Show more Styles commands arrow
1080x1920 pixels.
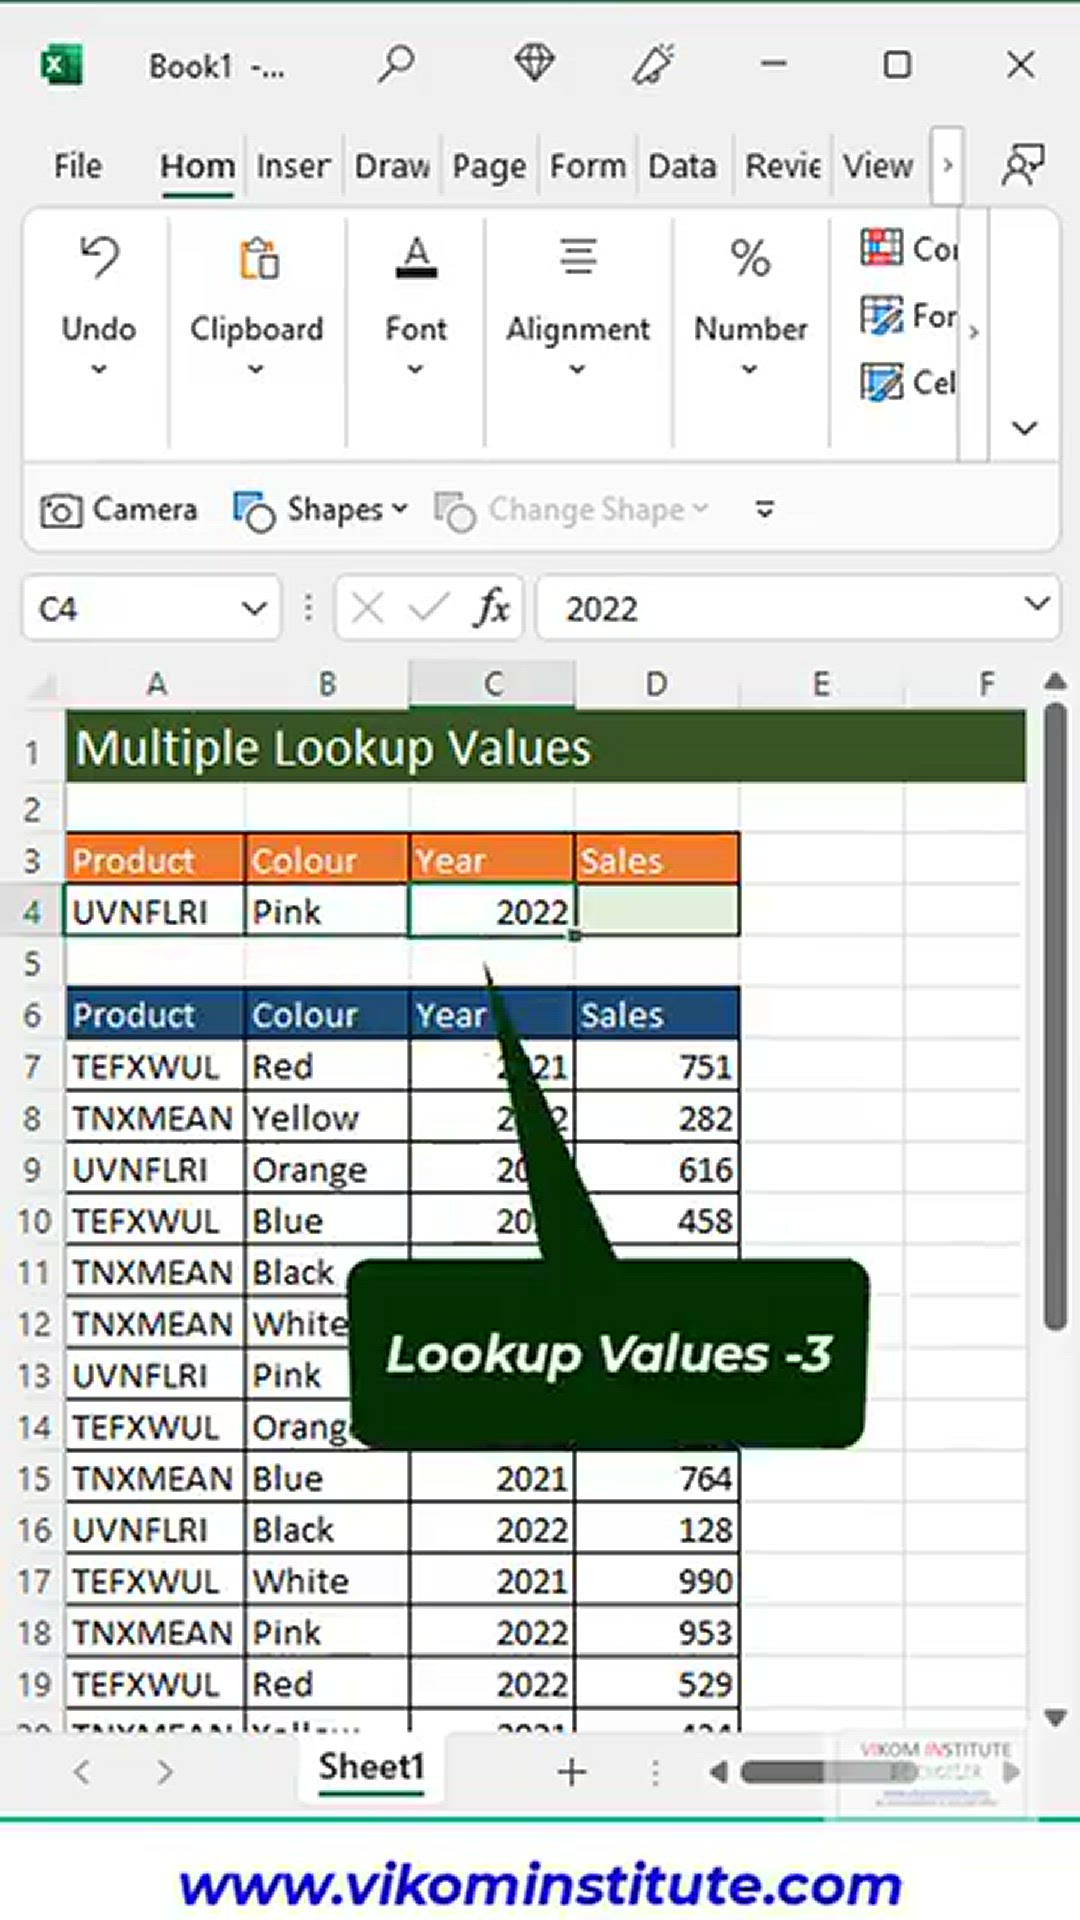[x=973, y=331]
